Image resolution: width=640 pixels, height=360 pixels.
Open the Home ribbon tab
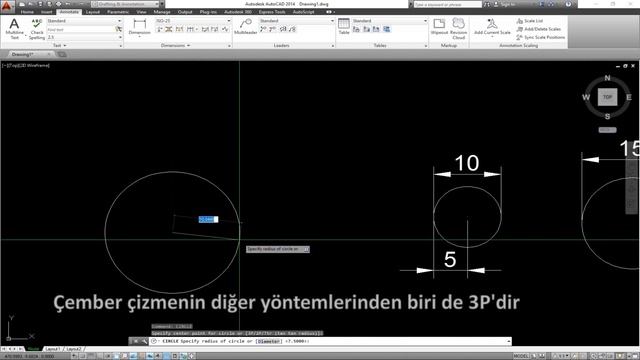pyautogui.click(x=27, y=12)
